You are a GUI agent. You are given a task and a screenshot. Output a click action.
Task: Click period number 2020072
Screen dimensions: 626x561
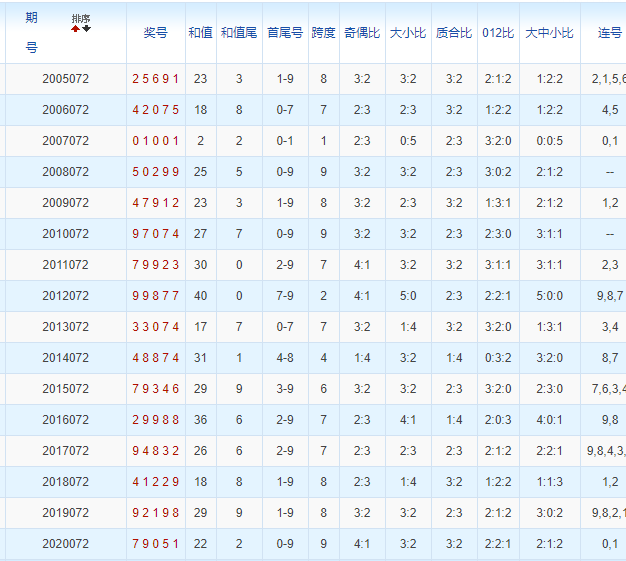66,544
